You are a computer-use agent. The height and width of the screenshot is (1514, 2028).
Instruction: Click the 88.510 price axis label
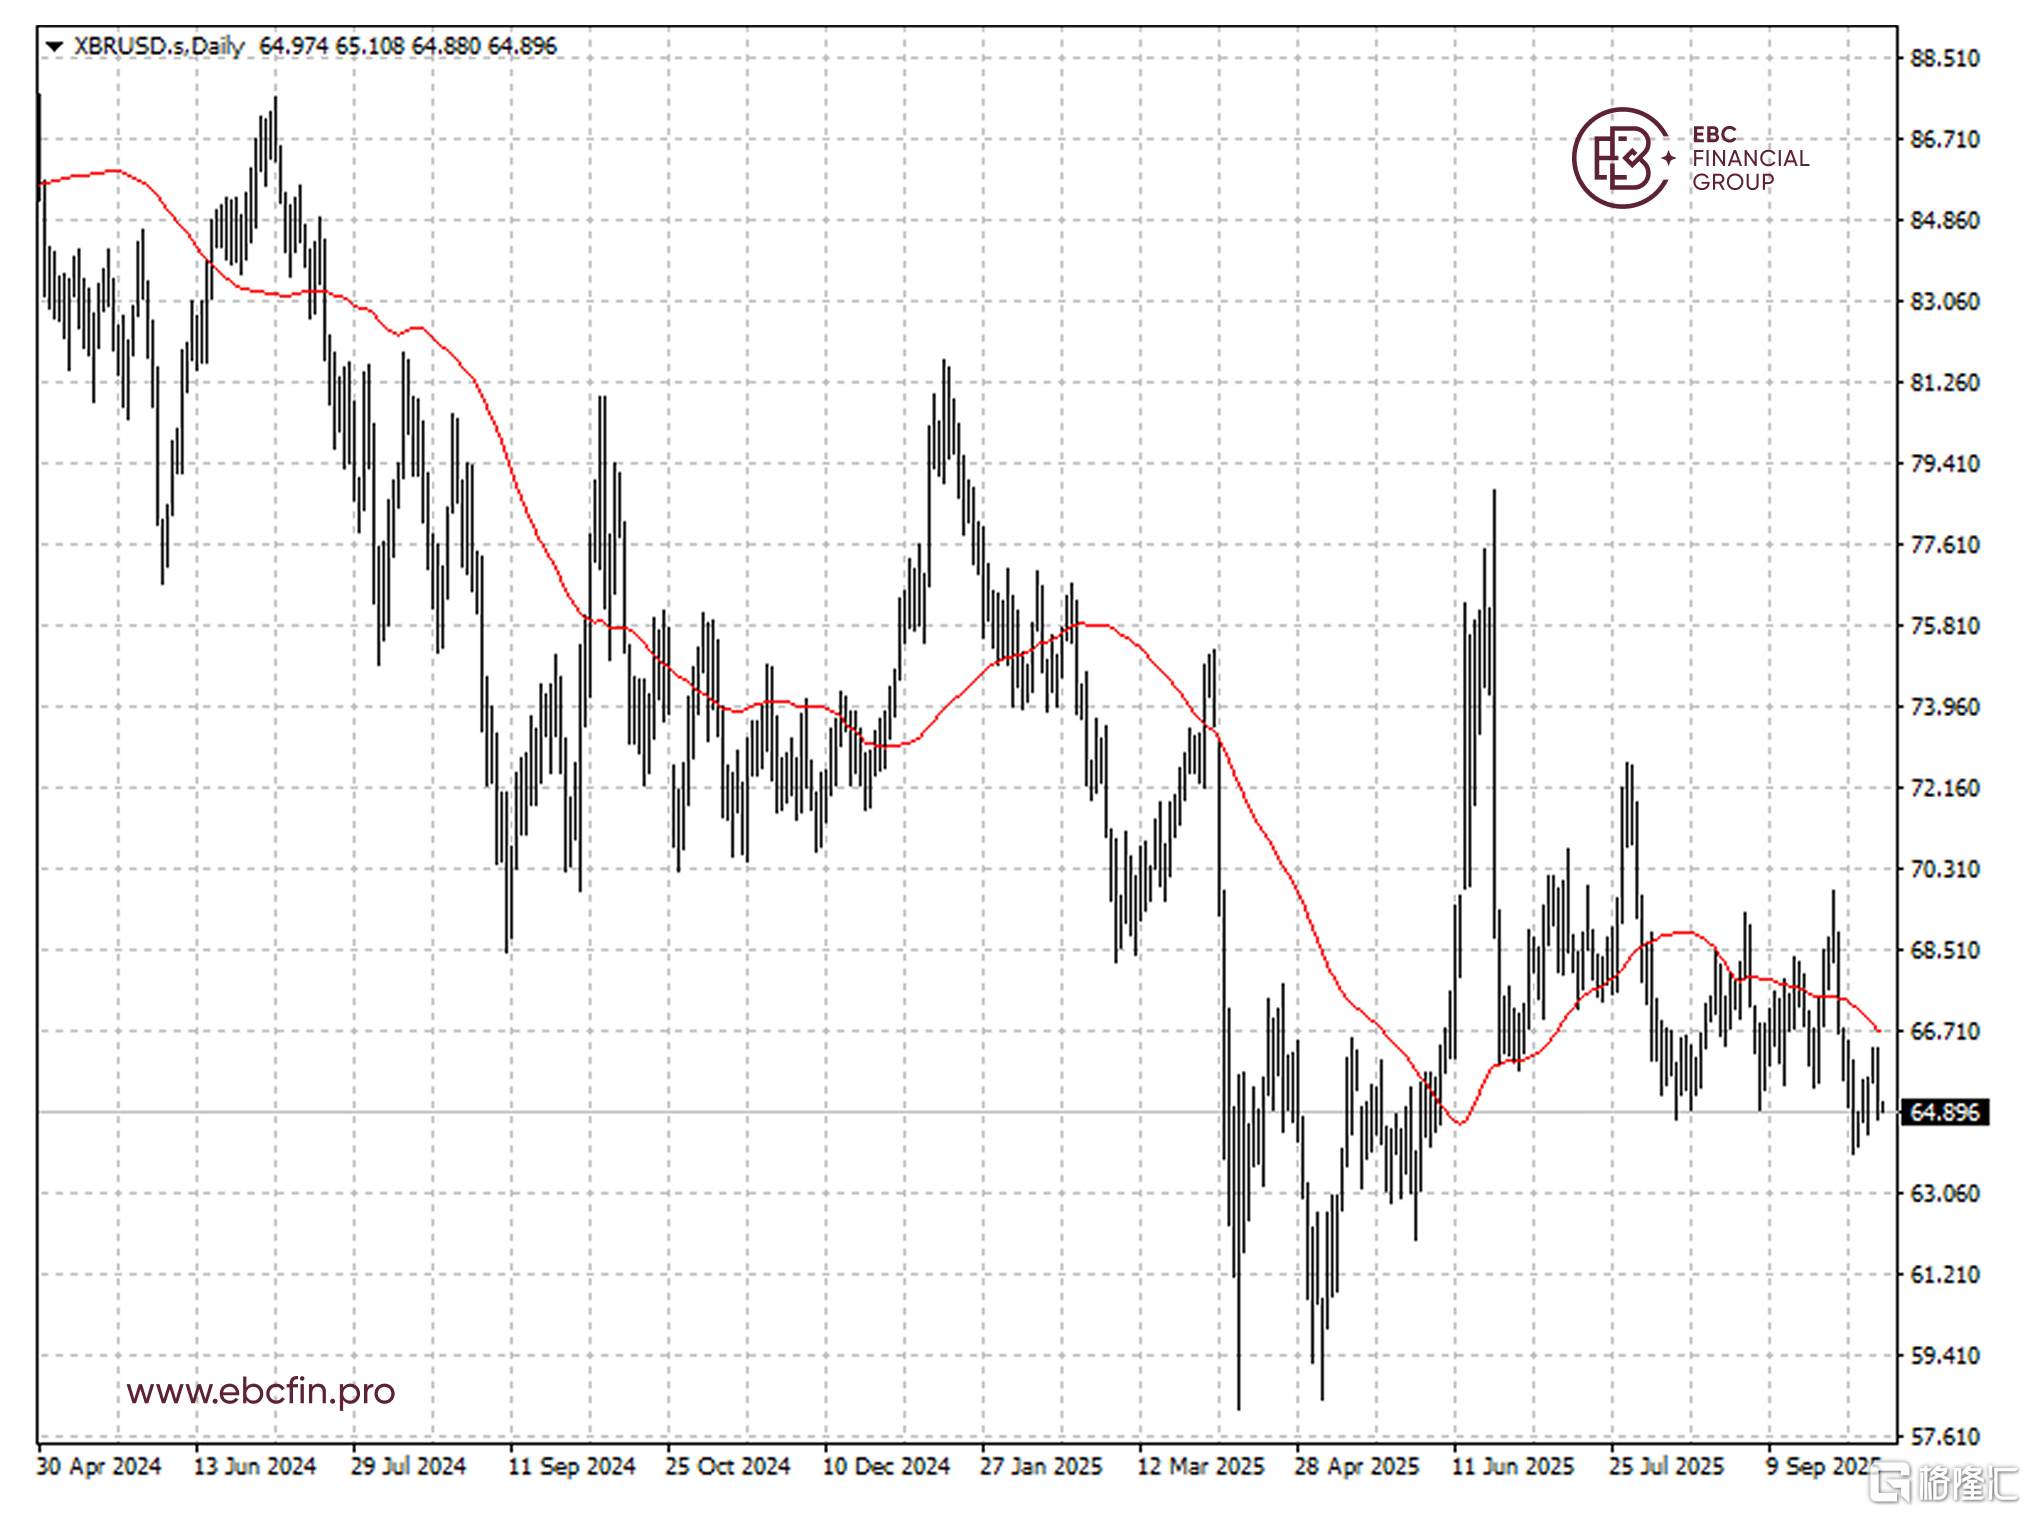[x=1943, y=58]
